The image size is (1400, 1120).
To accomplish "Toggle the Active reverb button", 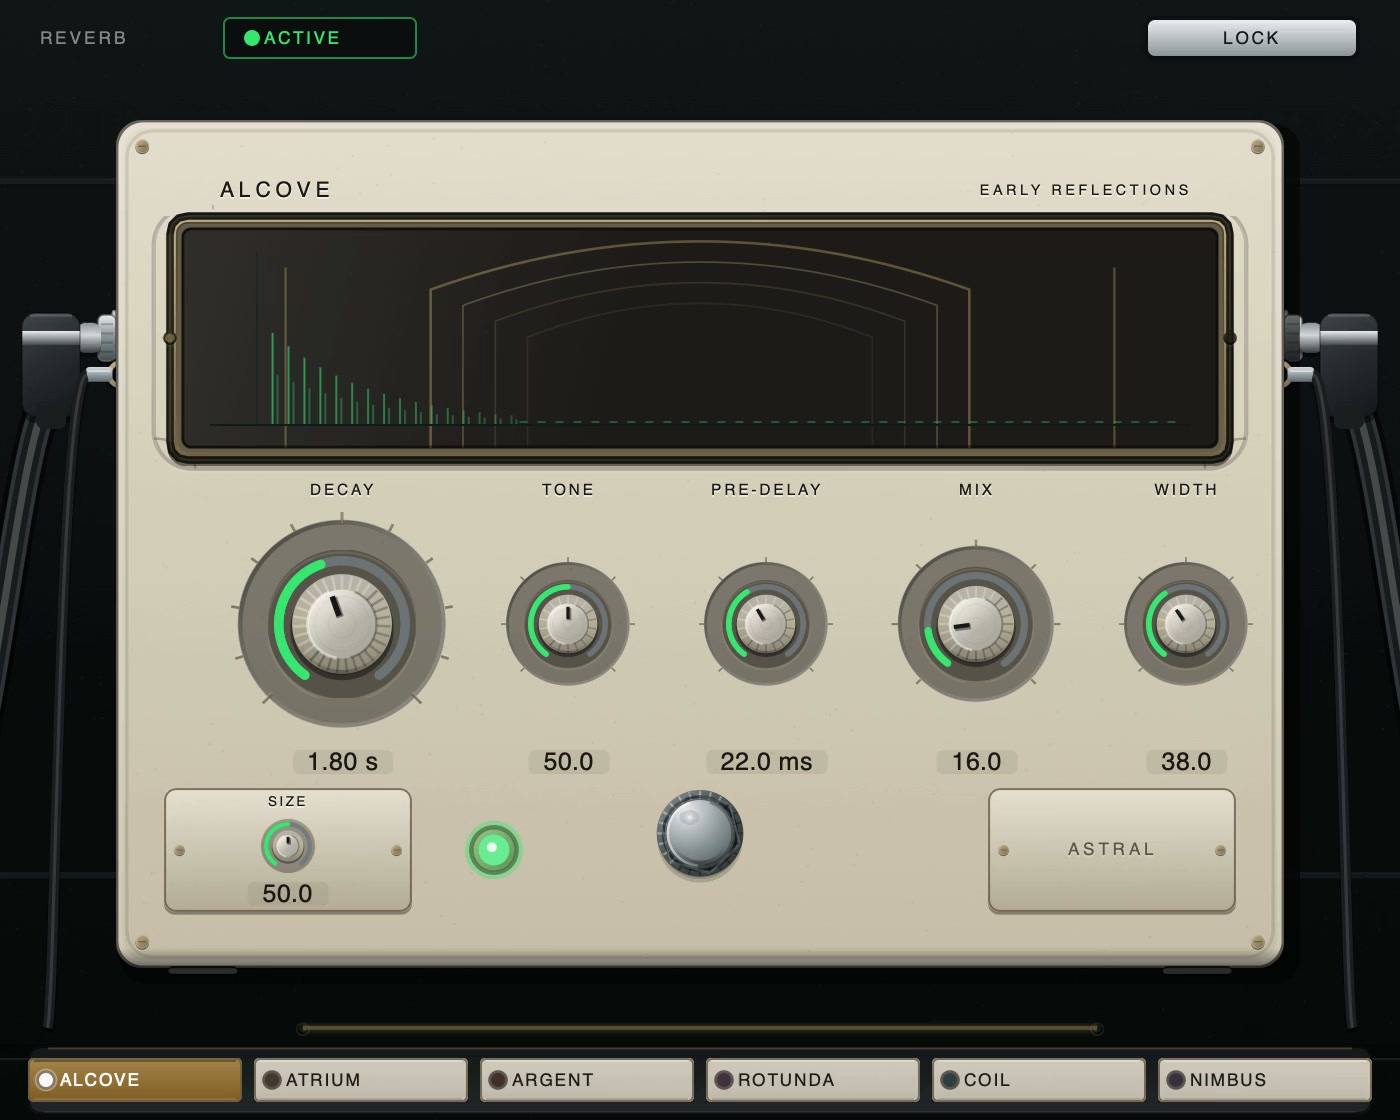I will pos(320,38).
